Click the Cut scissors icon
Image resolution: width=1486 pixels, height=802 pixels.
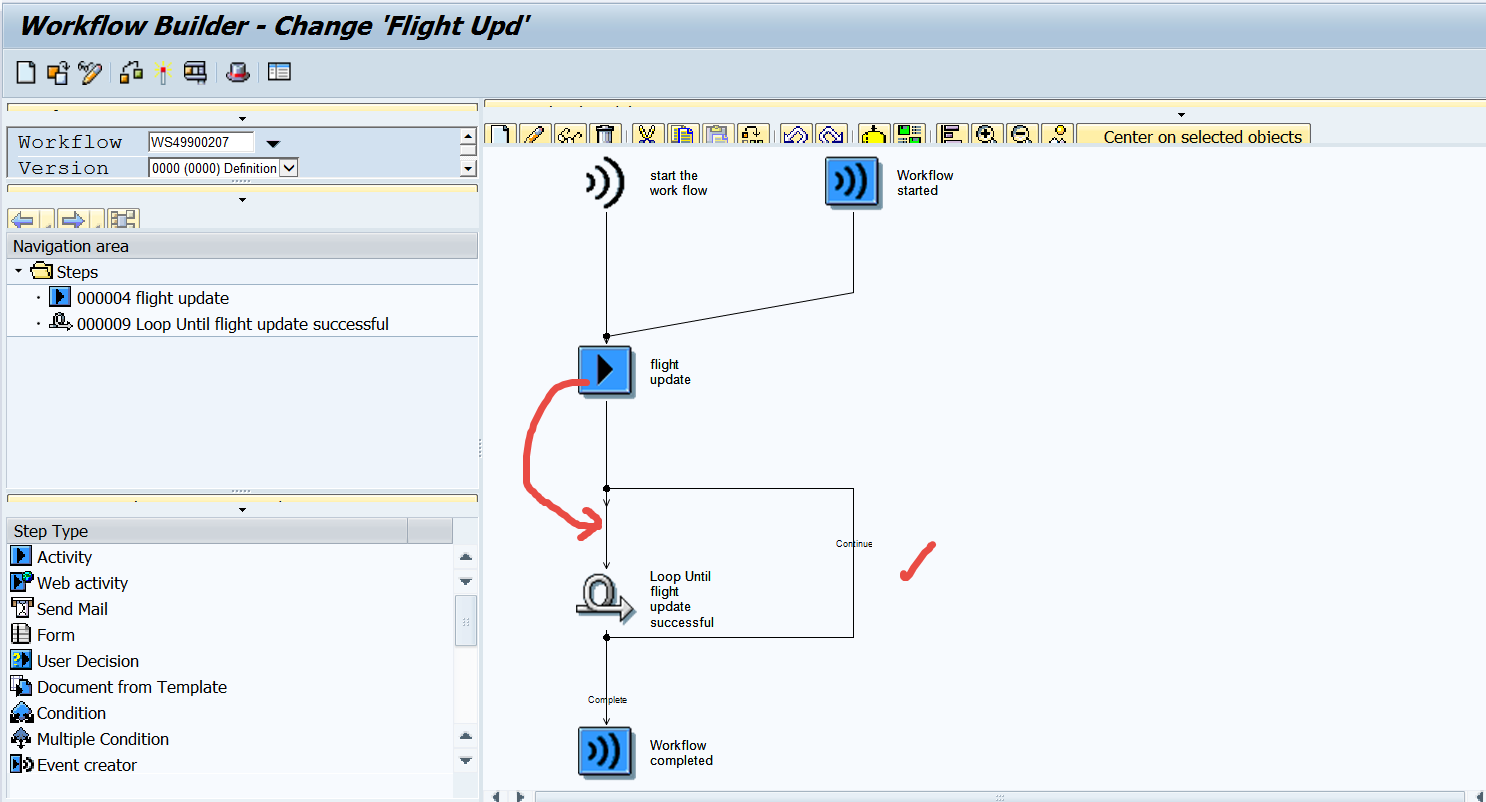tap(648, 135)
